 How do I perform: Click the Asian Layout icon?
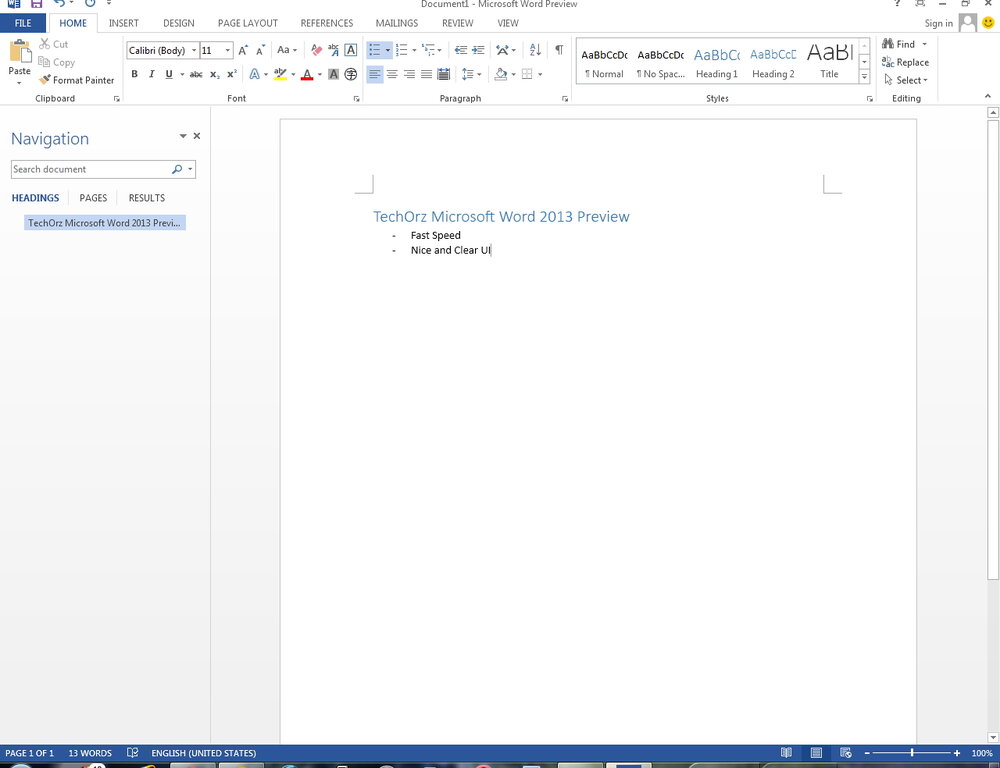click(503, 50)
